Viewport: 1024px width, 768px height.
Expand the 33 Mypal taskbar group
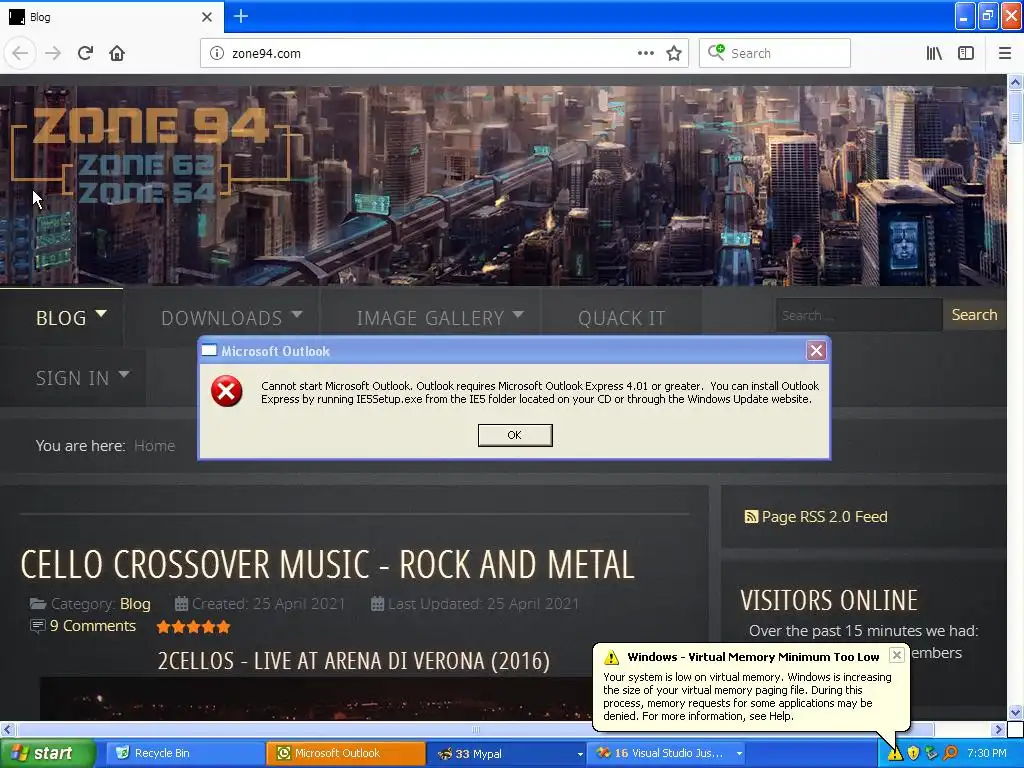[x=507, y=753]
